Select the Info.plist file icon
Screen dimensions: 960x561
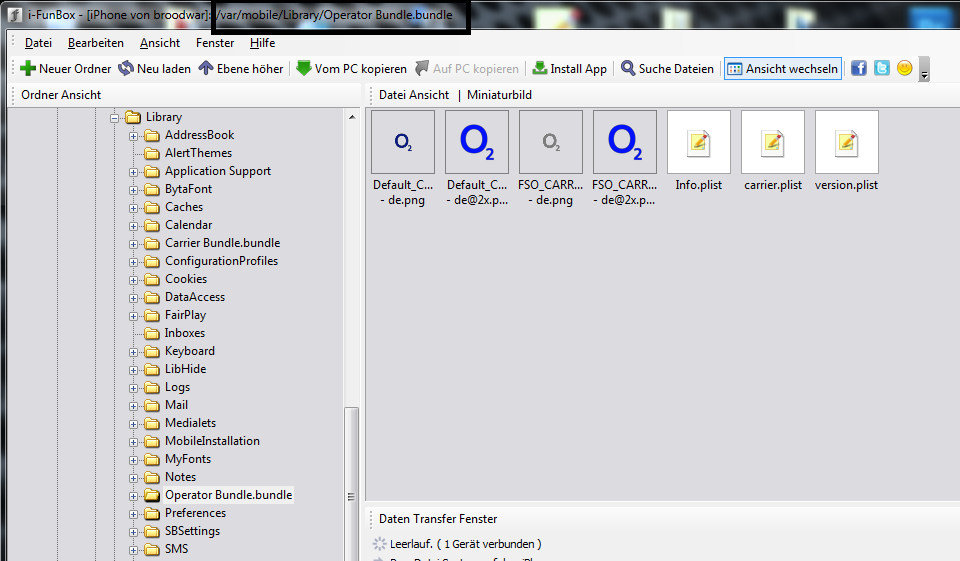[699, 142]
